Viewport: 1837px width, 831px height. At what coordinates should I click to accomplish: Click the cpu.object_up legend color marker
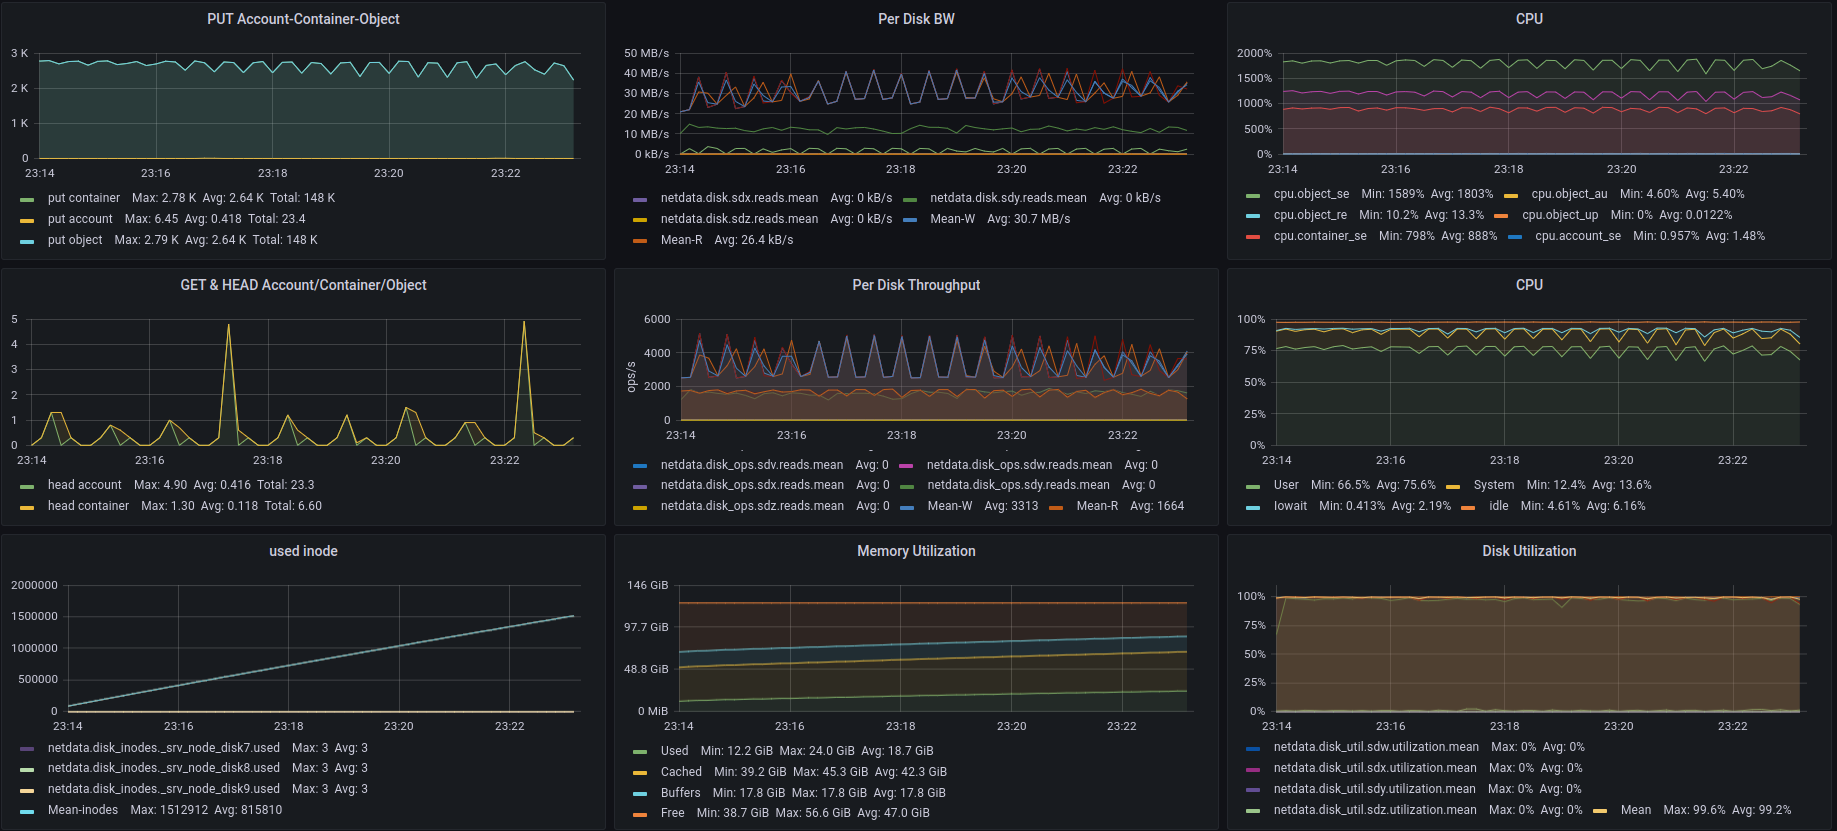tap(1501, 216)
